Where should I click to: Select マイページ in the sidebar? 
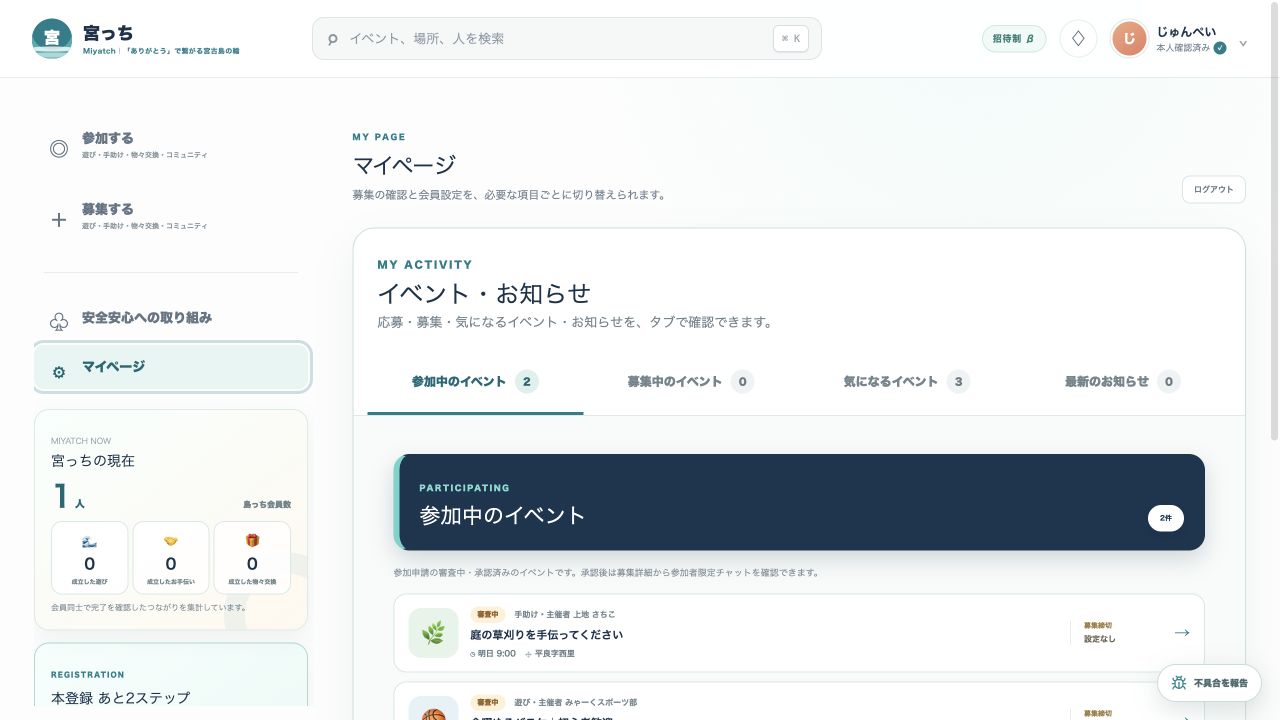pyautogui.click(x=172, y=367)
